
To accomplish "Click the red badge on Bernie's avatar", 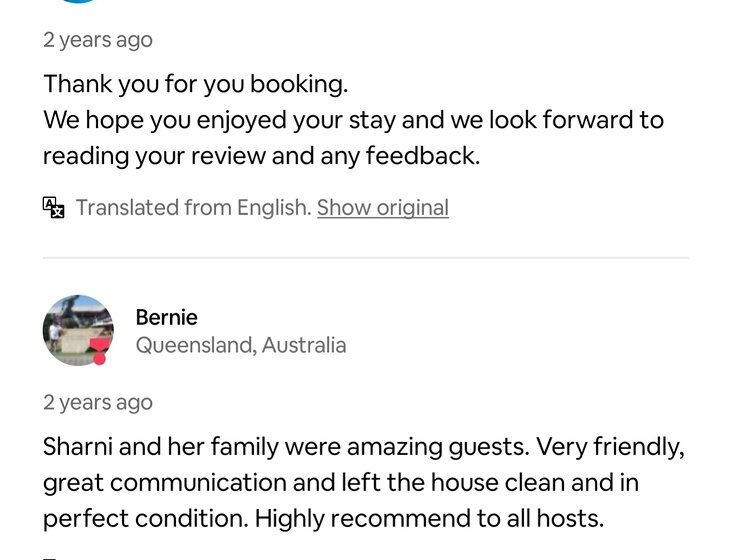I will 98,352.
